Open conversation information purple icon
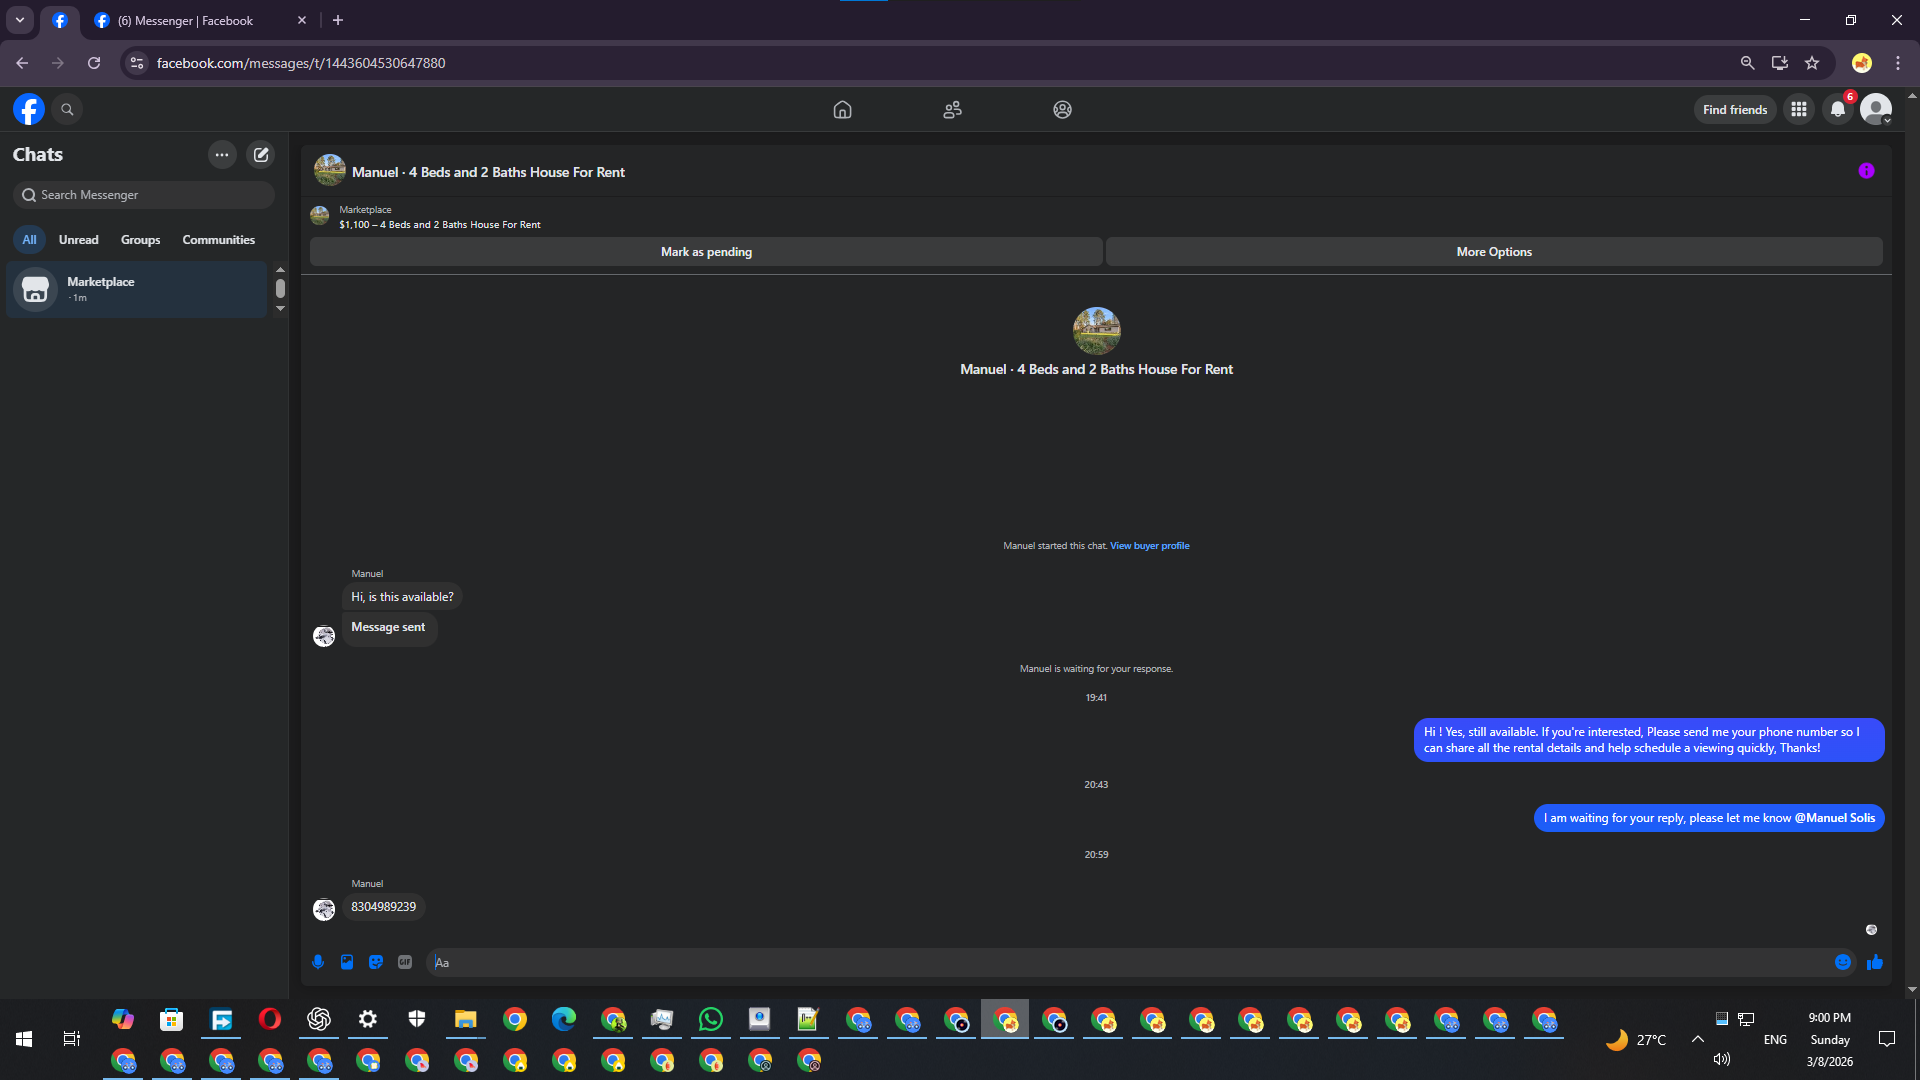Screen dimensions: 1920x1080 coord(1866,171)
